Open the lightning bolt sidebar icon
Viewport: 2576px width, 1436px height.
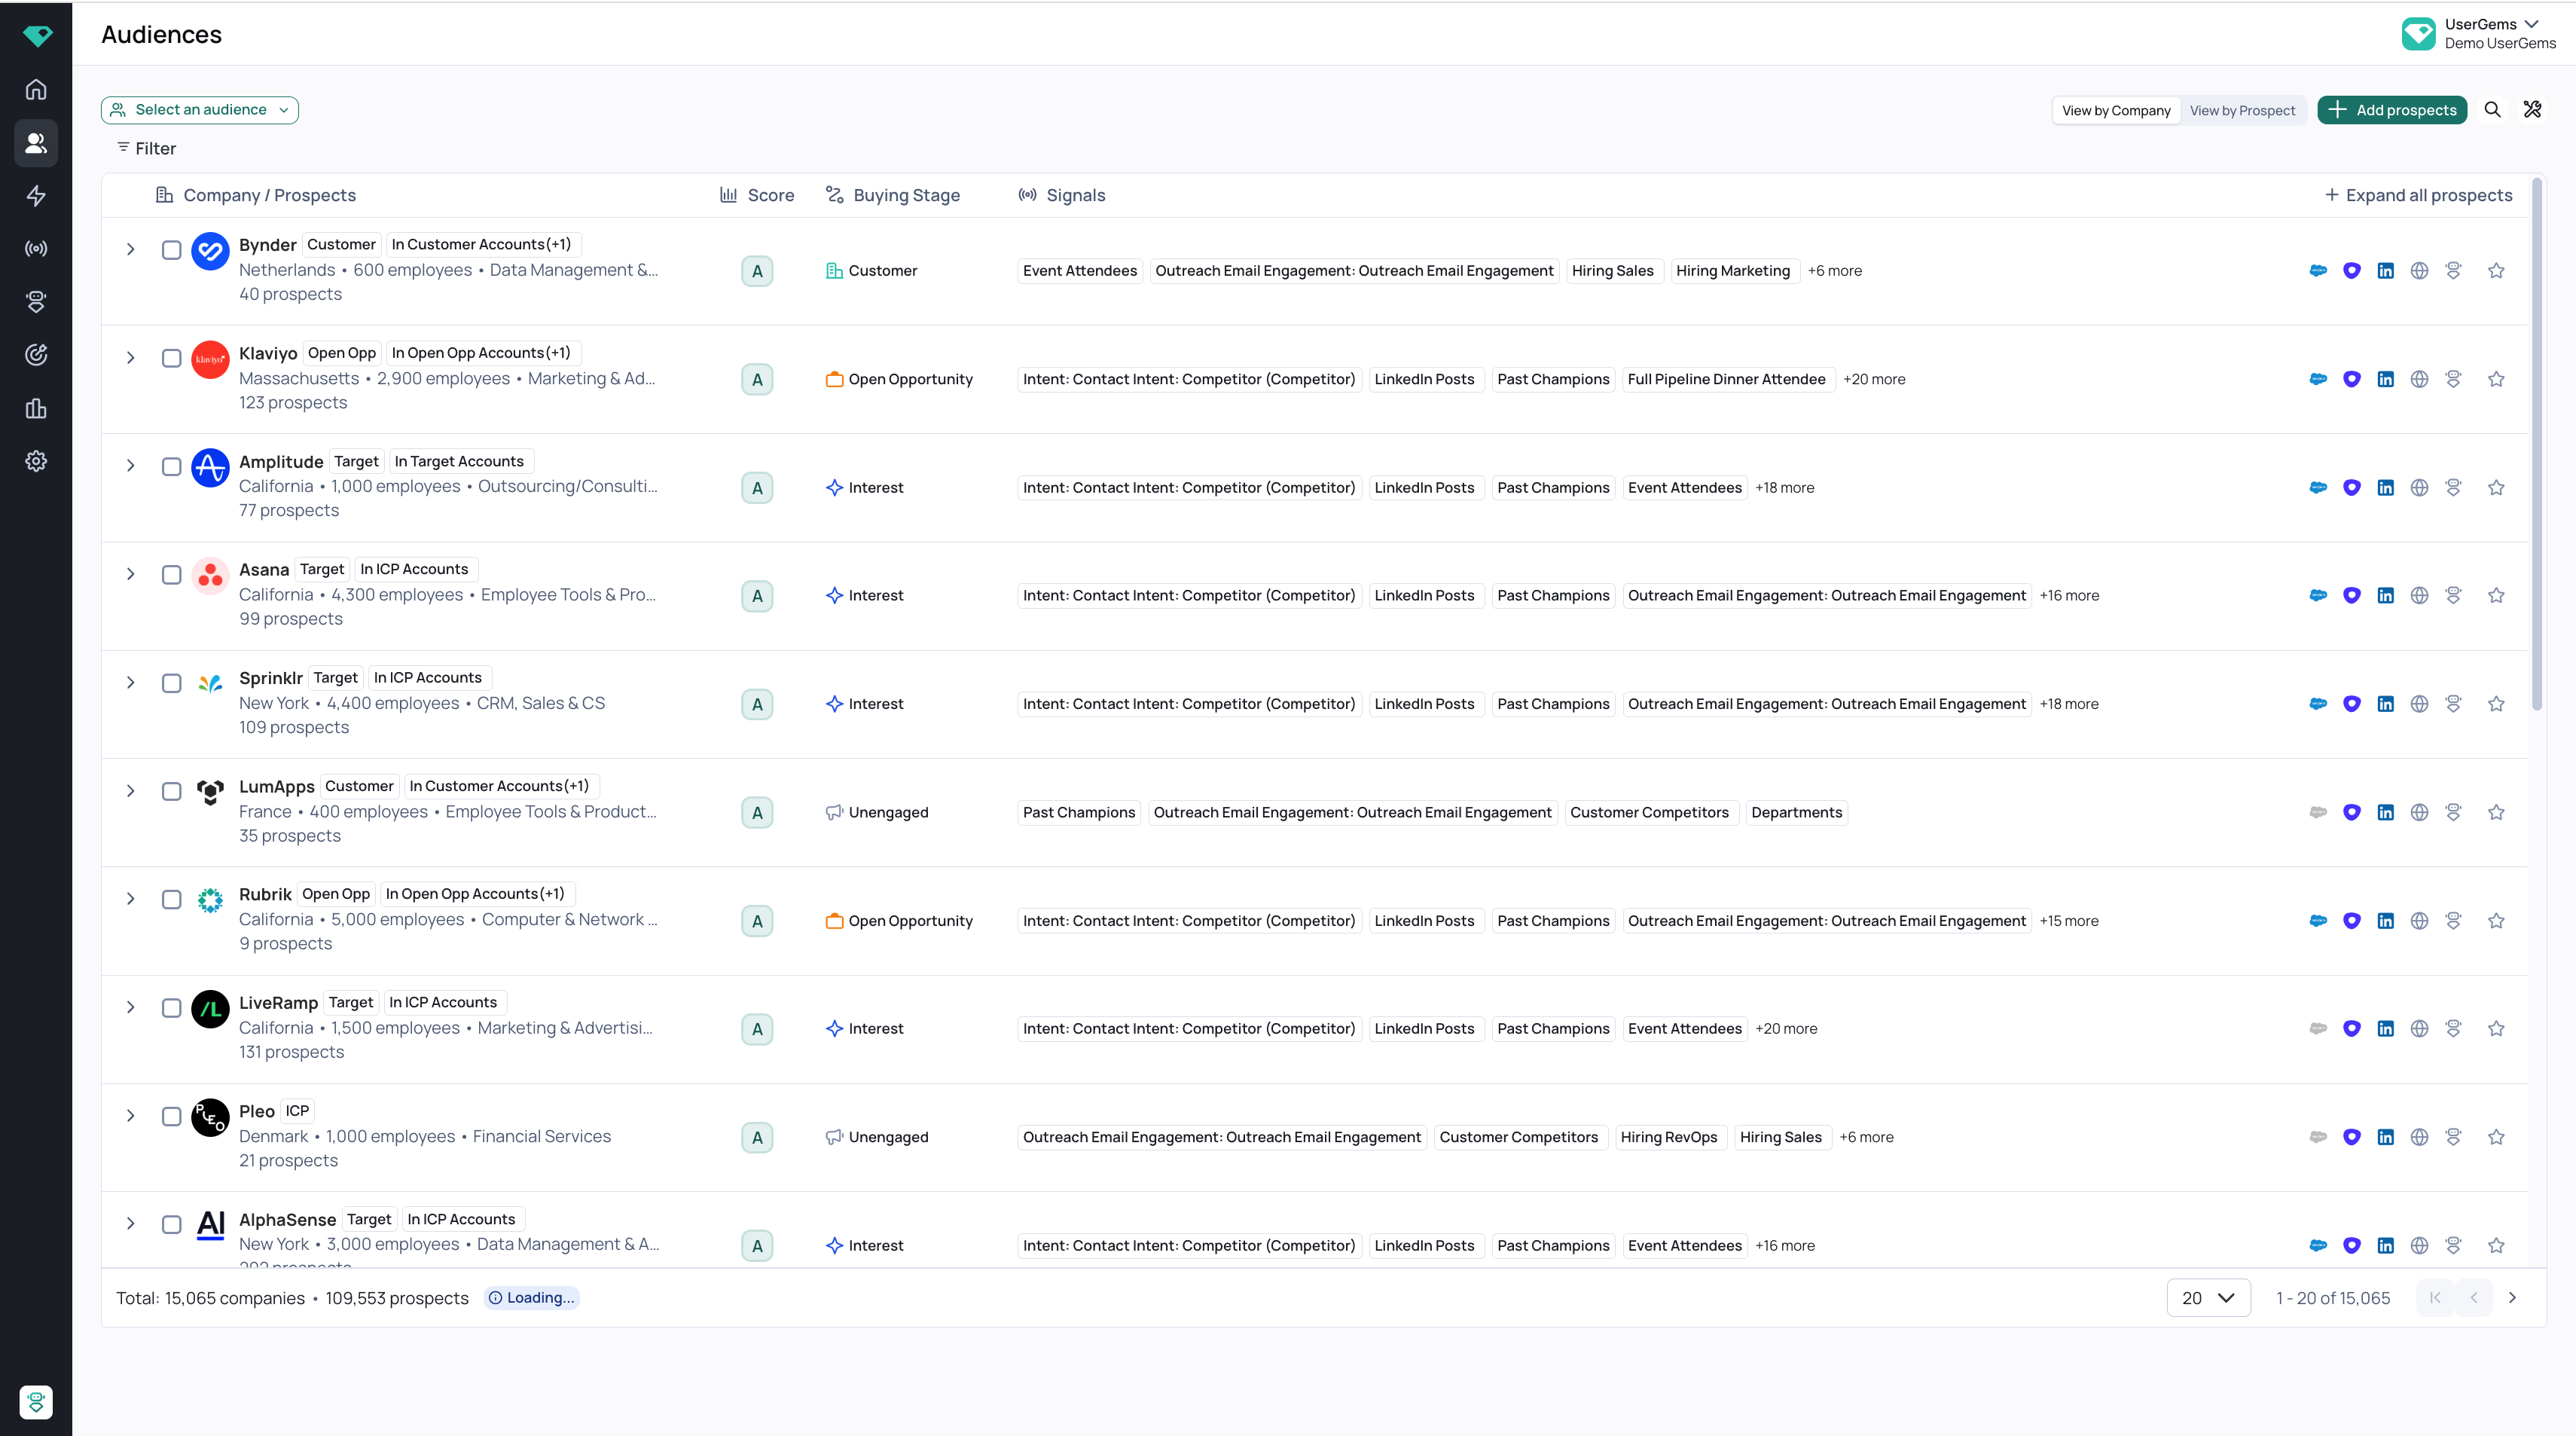36,196
